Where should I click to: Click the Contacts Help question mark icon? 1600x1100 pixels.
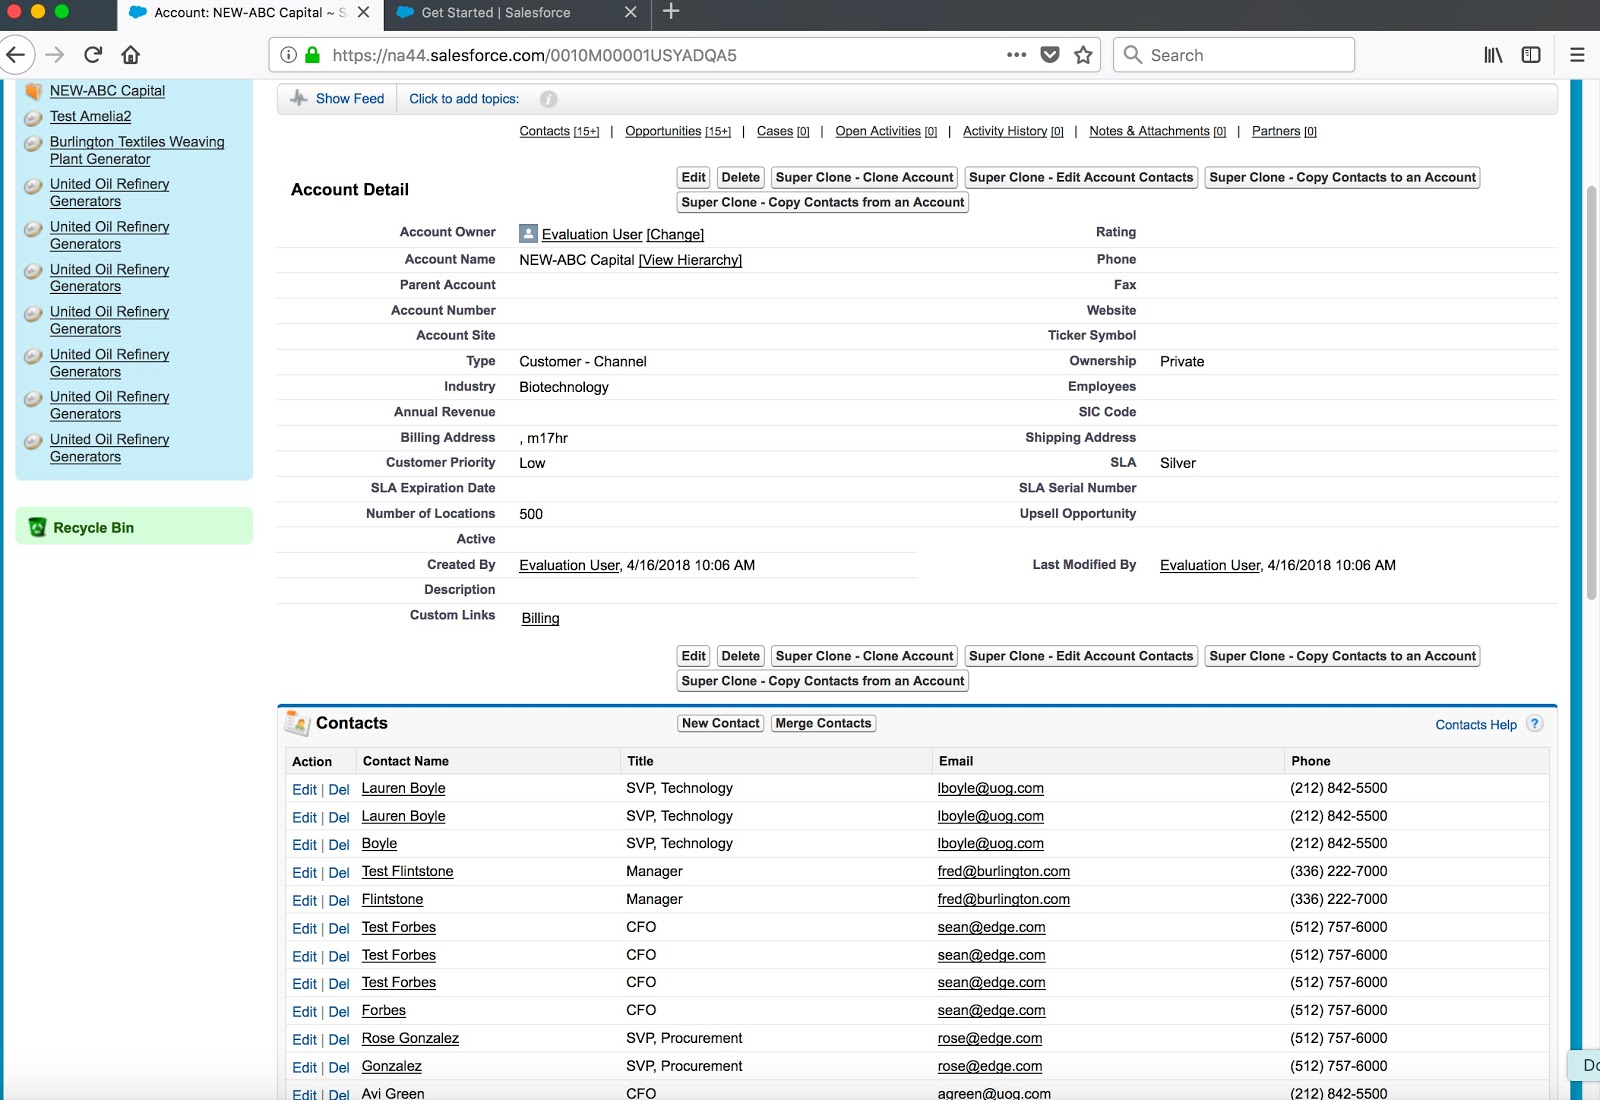(x=1535, y=724)
